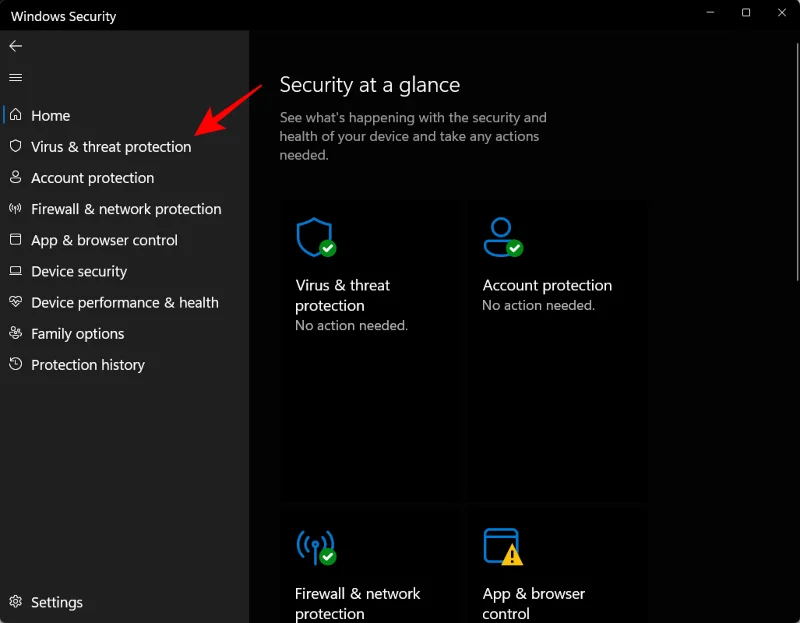Select the Device security laptop icon in sidebar
Screen dimensions: 800x623
tap(16, 271)
